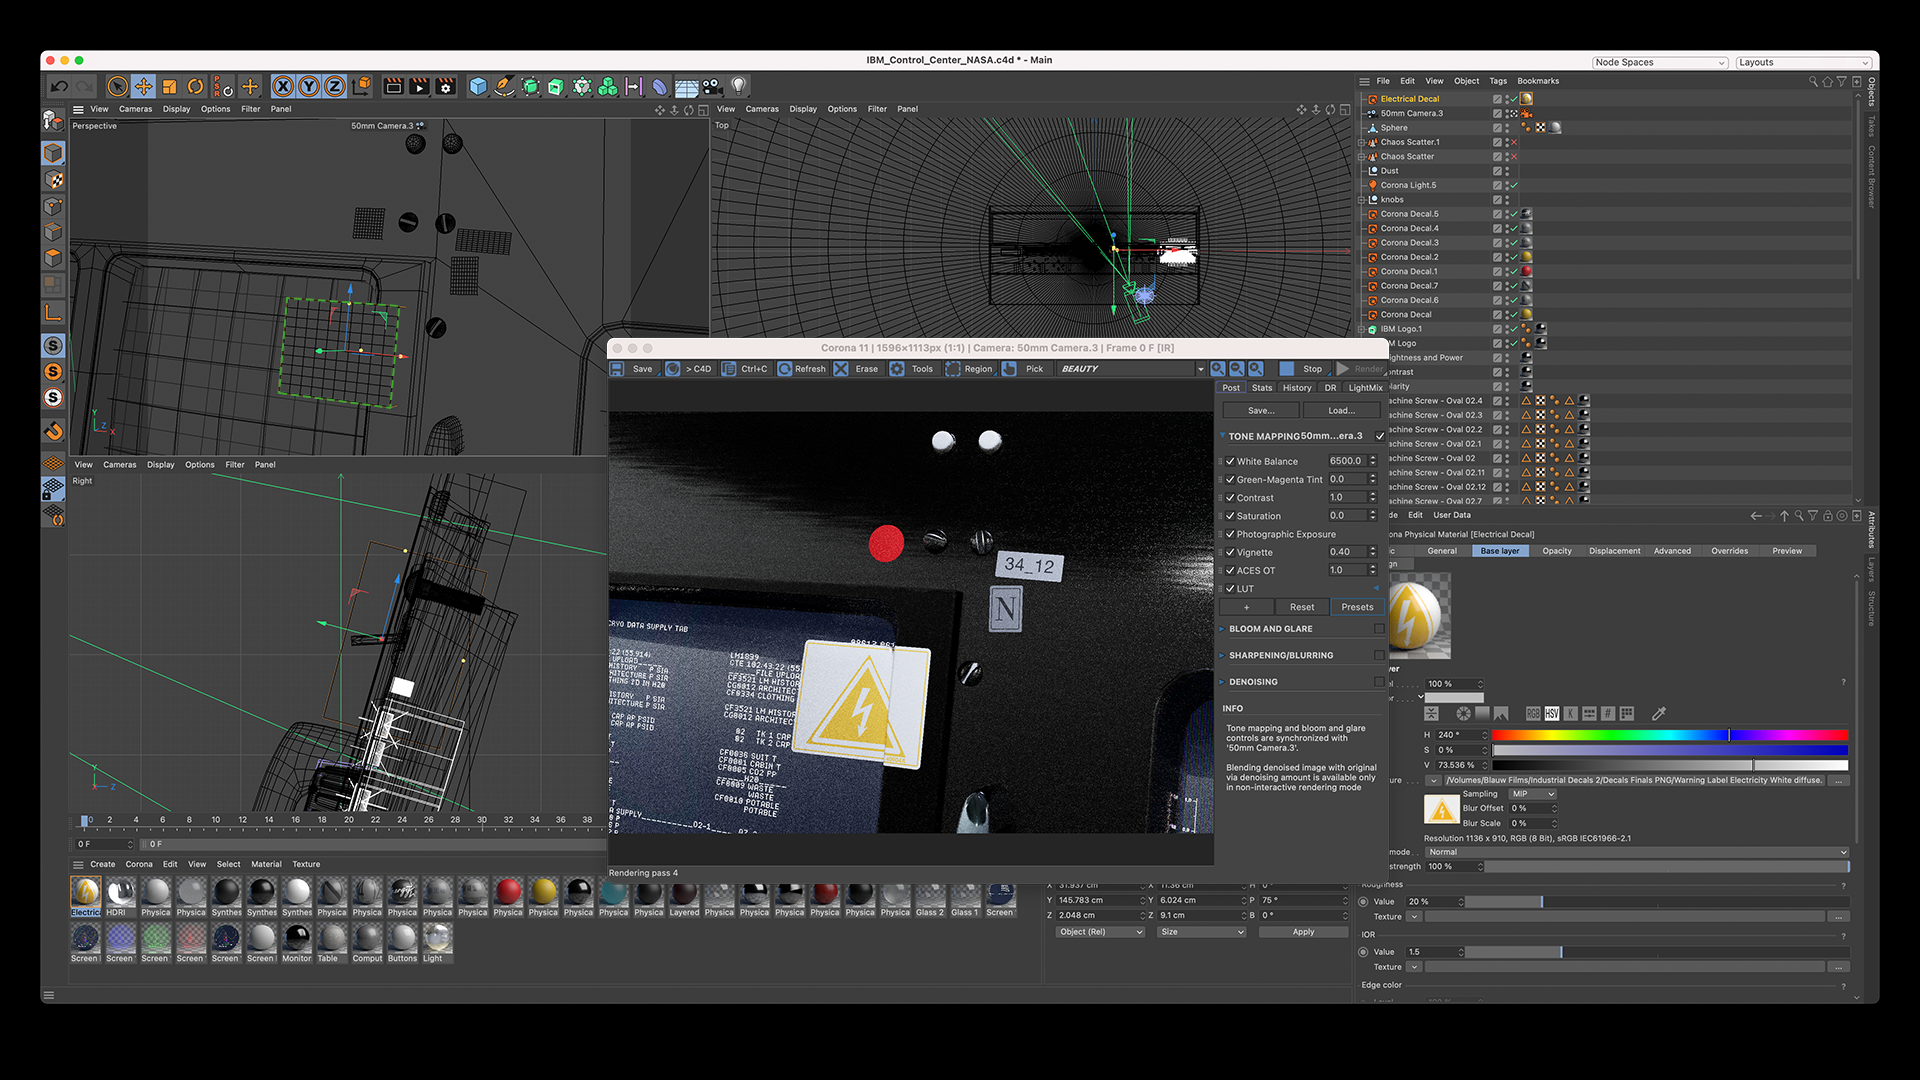
Task: Click on the Value brightness slider
Action: 1669,765
